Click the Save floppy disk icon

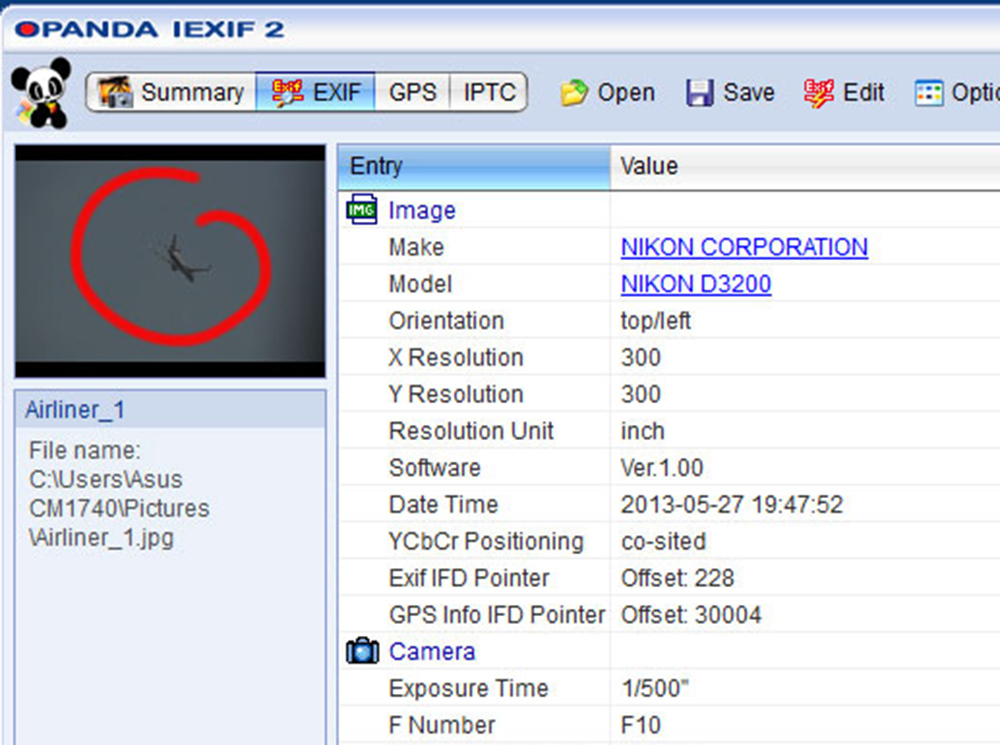pos(700,94)
